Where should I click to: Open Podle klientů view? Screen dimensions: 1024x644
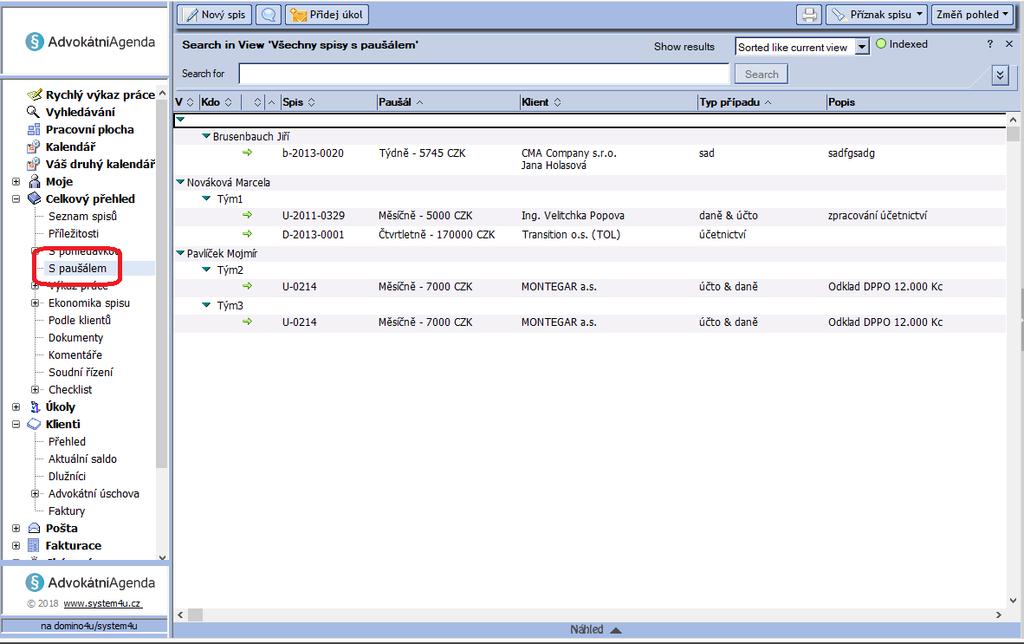79,320
